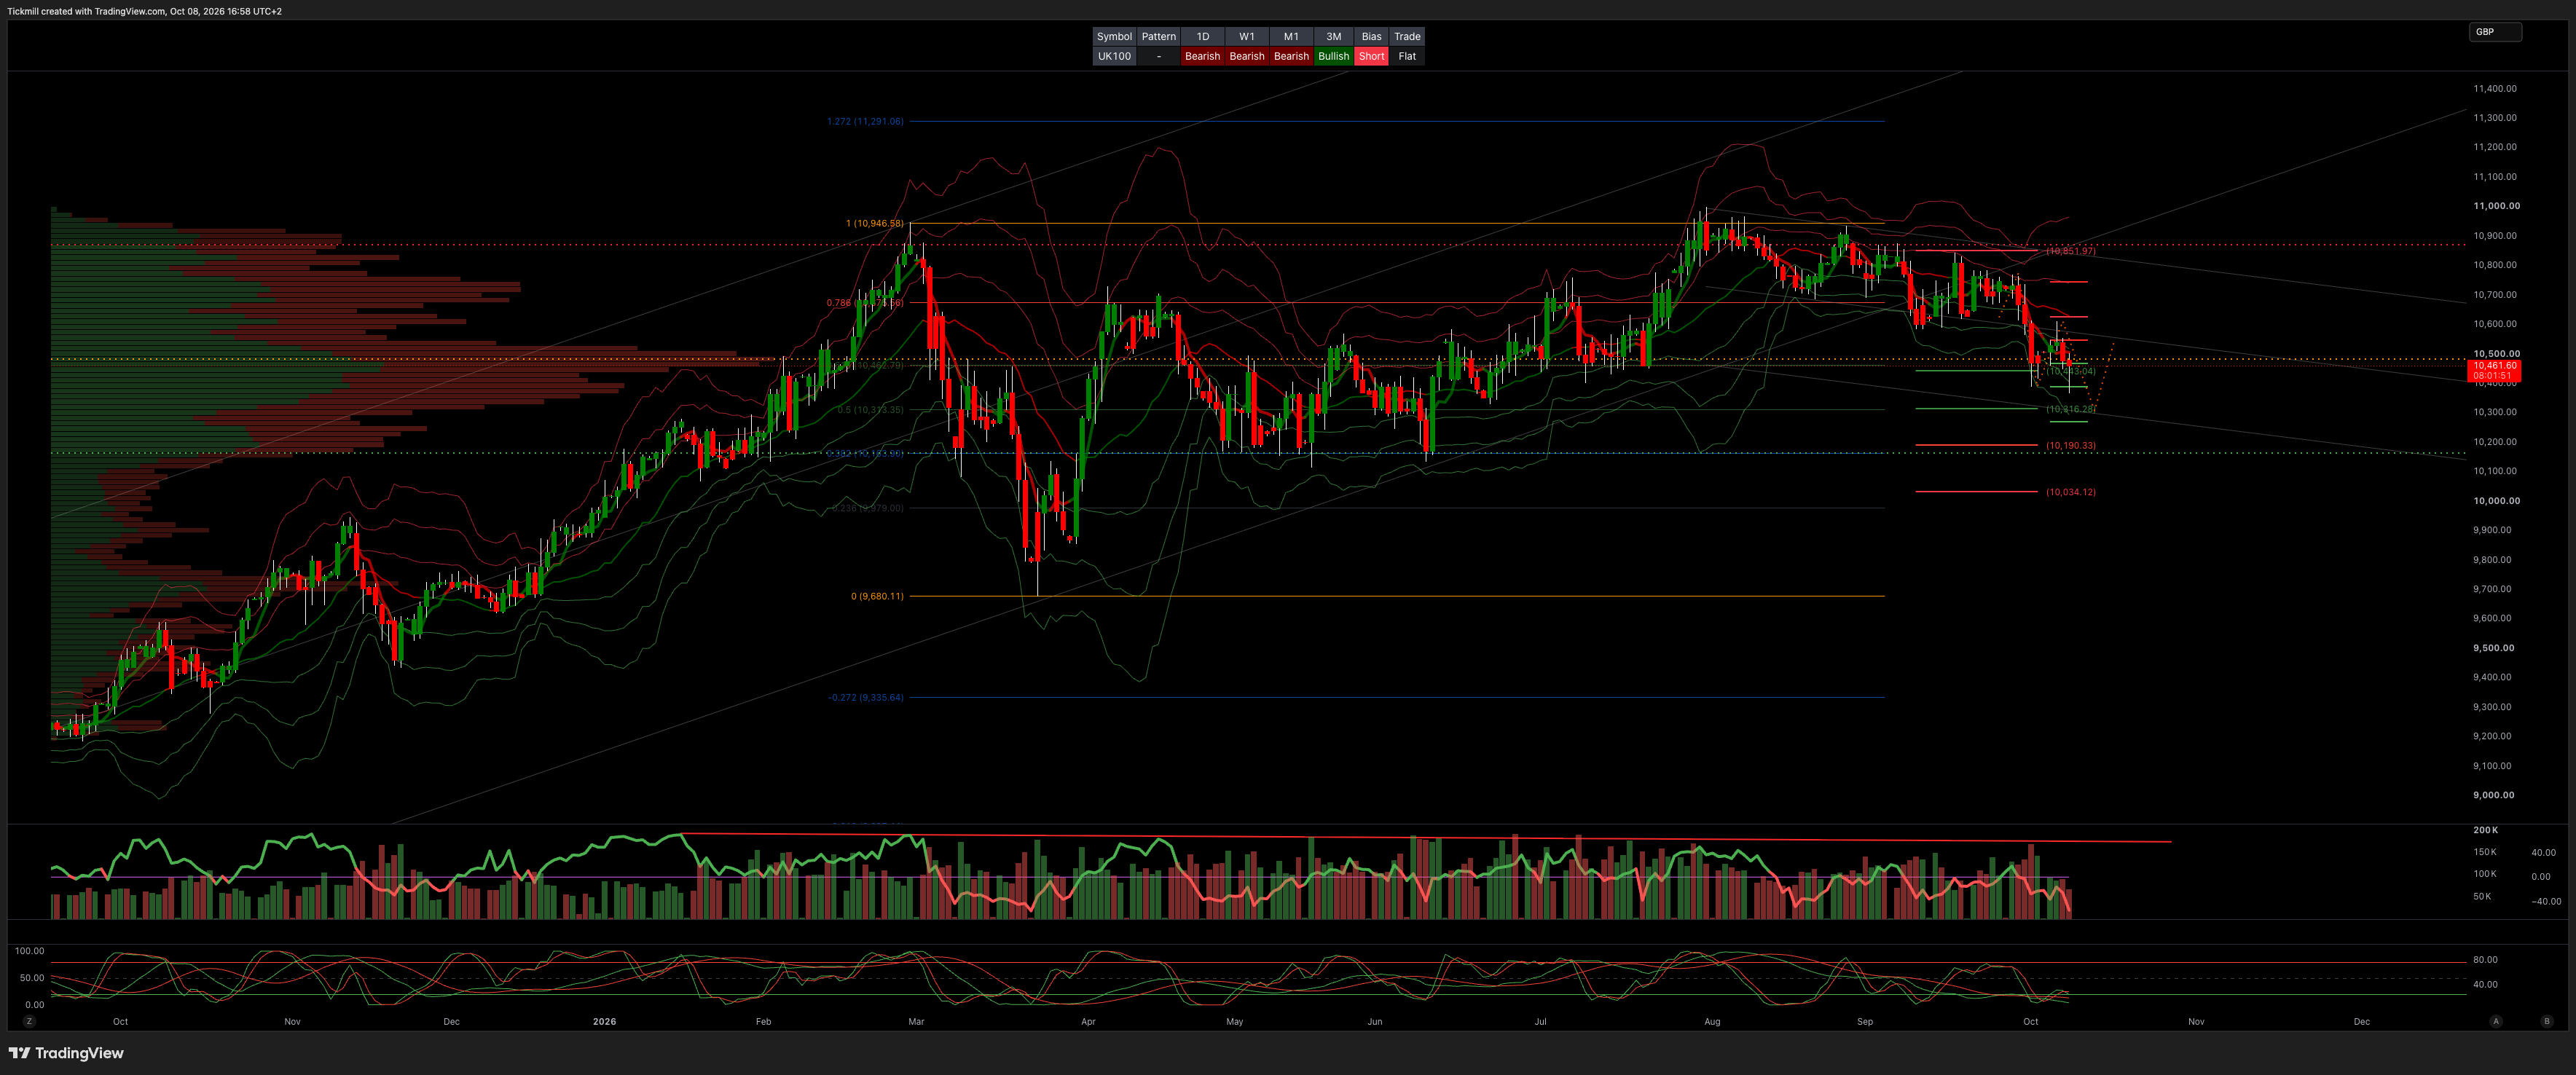Click the Trade column header
2576x1075 pixels.
(x=1407, y=36)
